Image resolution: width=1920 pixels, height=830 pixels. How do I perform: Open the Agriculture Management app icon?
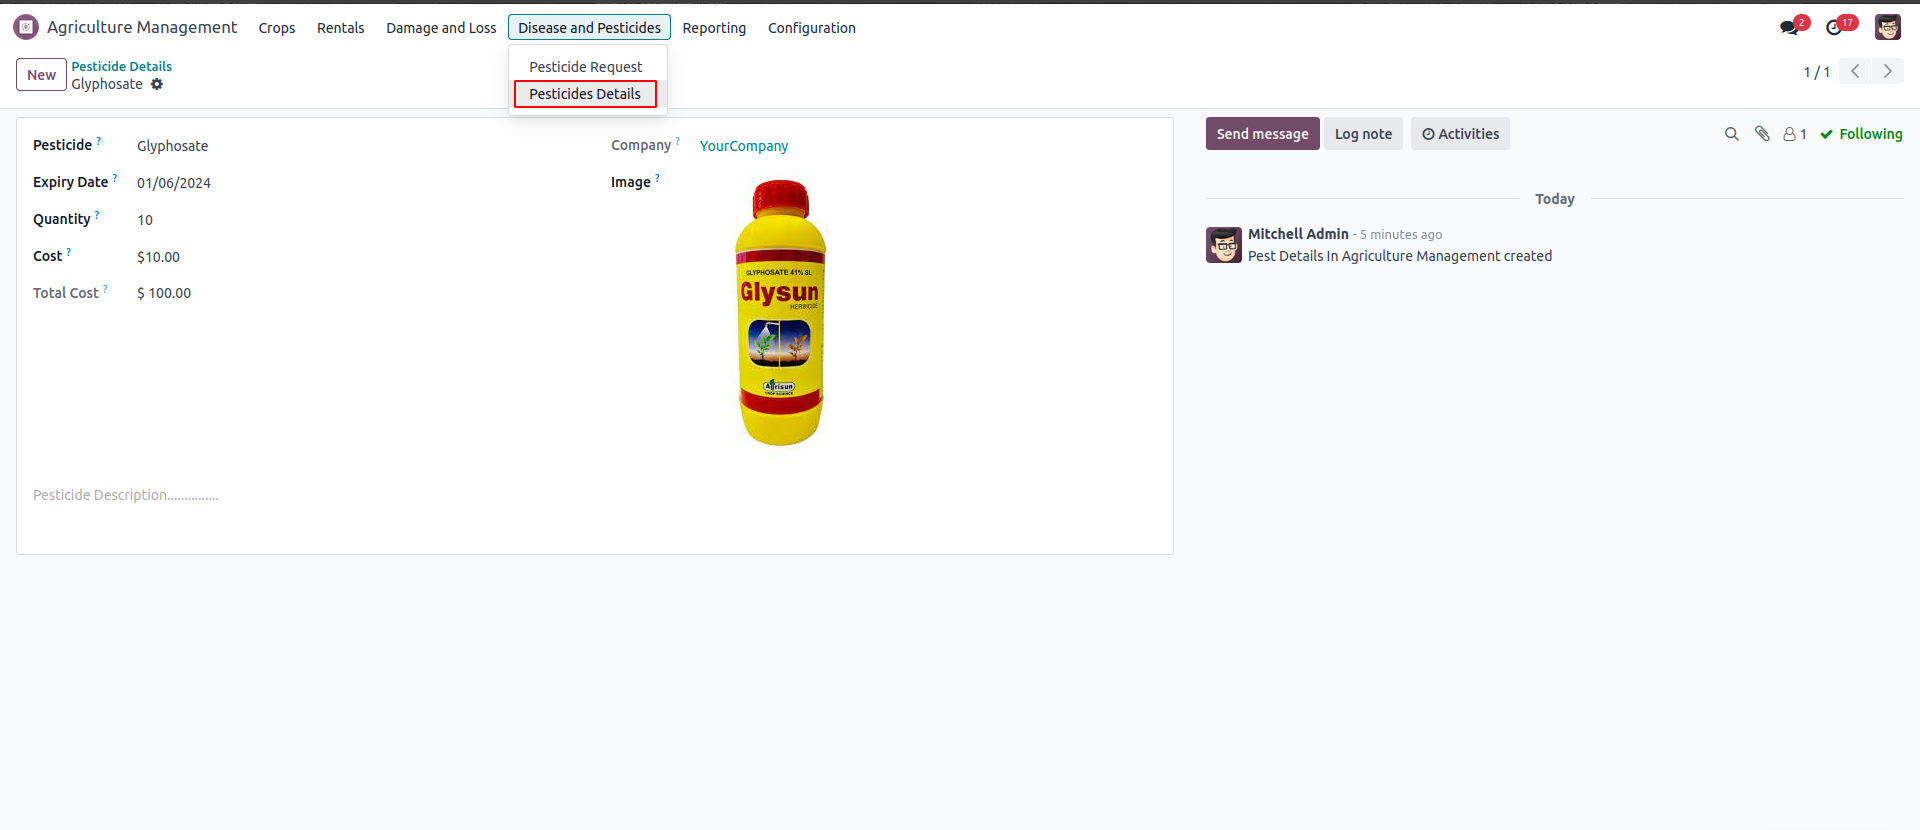click(x=26, y=27)
